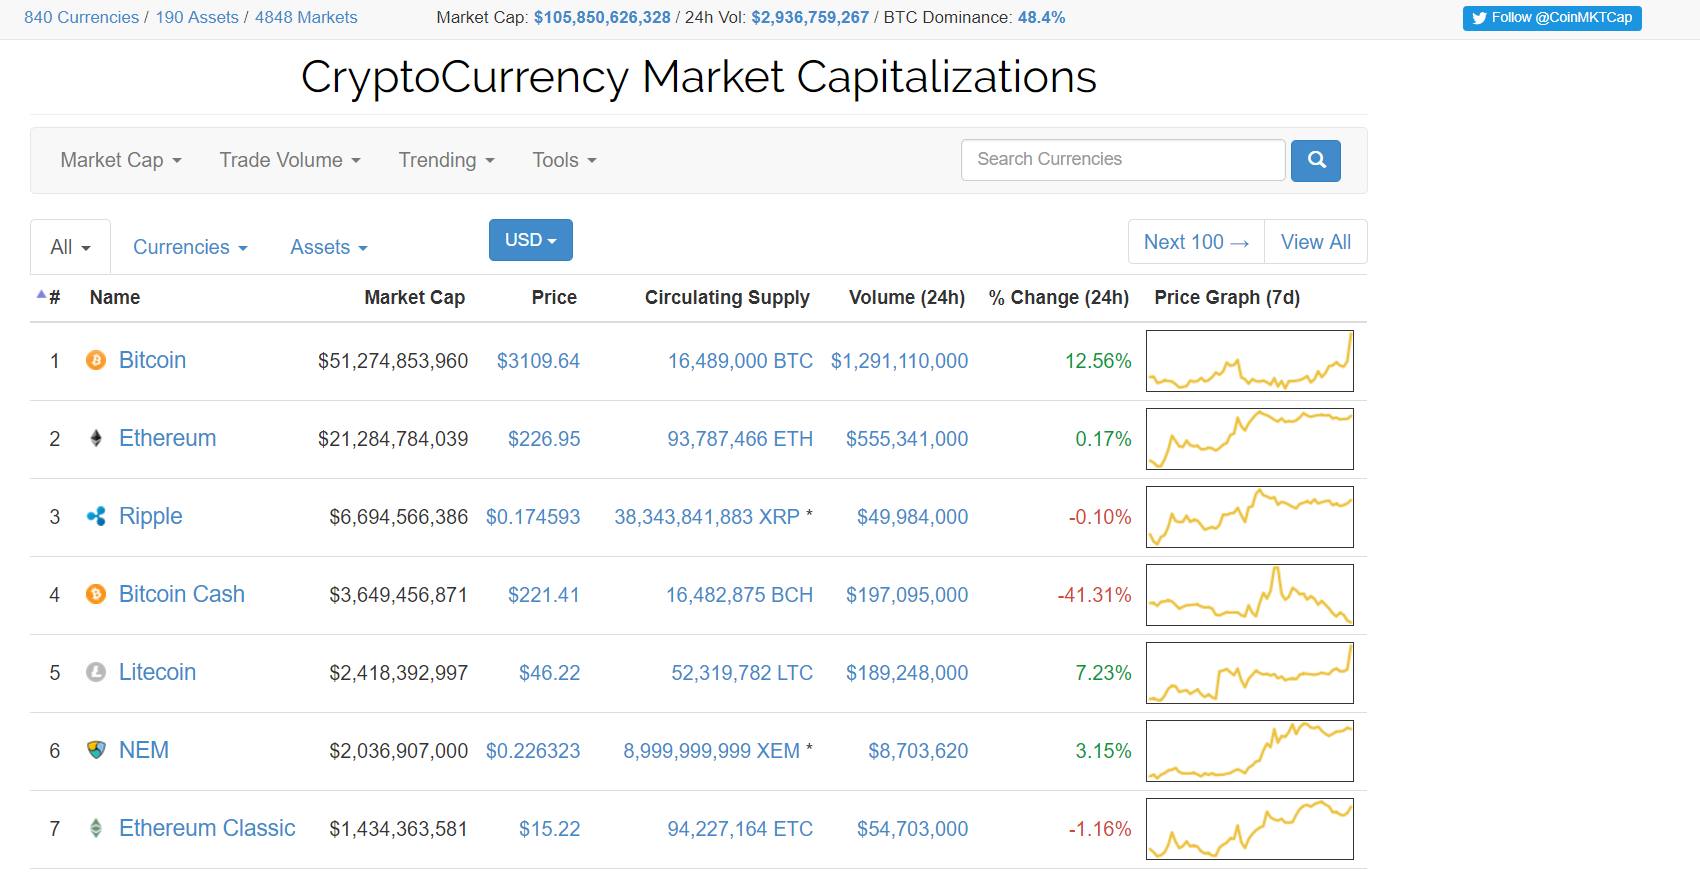Screen dimensions: 1700x874
Task: Click Ripple supply 38,343,841,883 XRP
Action: pyautogui.click(x=707, y=517)
